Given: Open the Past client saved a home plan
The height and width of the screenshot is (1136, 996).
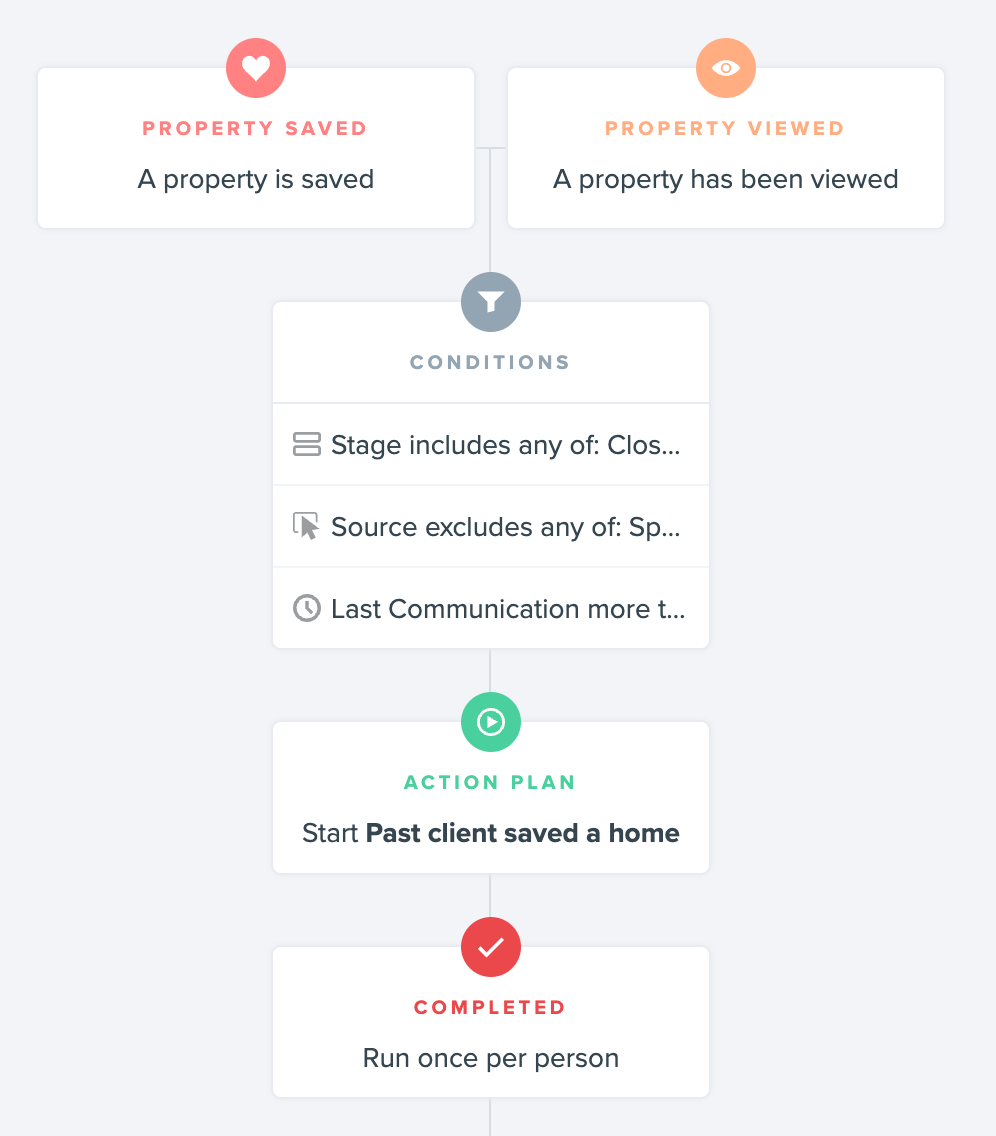Looking at the screenshot, I should tap(522, 833).
